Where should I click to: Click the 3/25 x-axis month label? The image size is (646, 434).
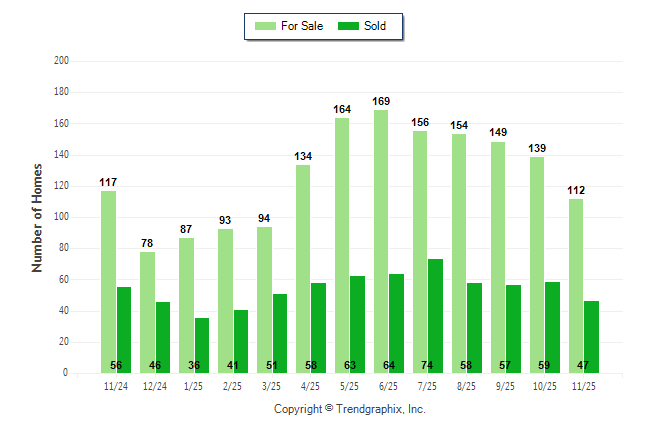pyautogui.click(x=271, y=385)
